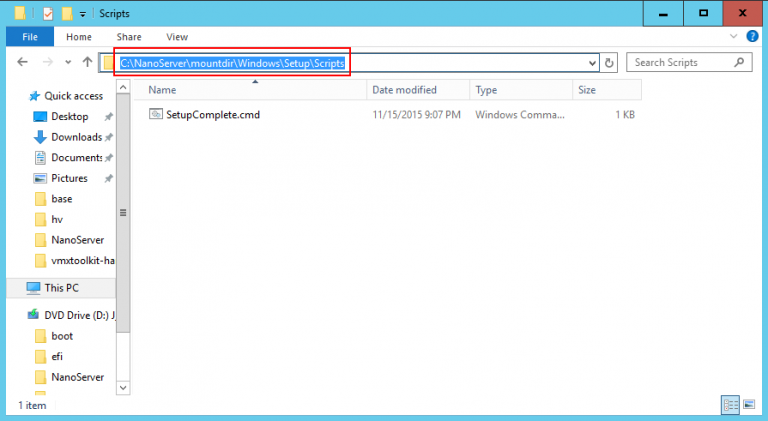Sort by the Date modified column
The image size is (768, 421).
point(418,90)
